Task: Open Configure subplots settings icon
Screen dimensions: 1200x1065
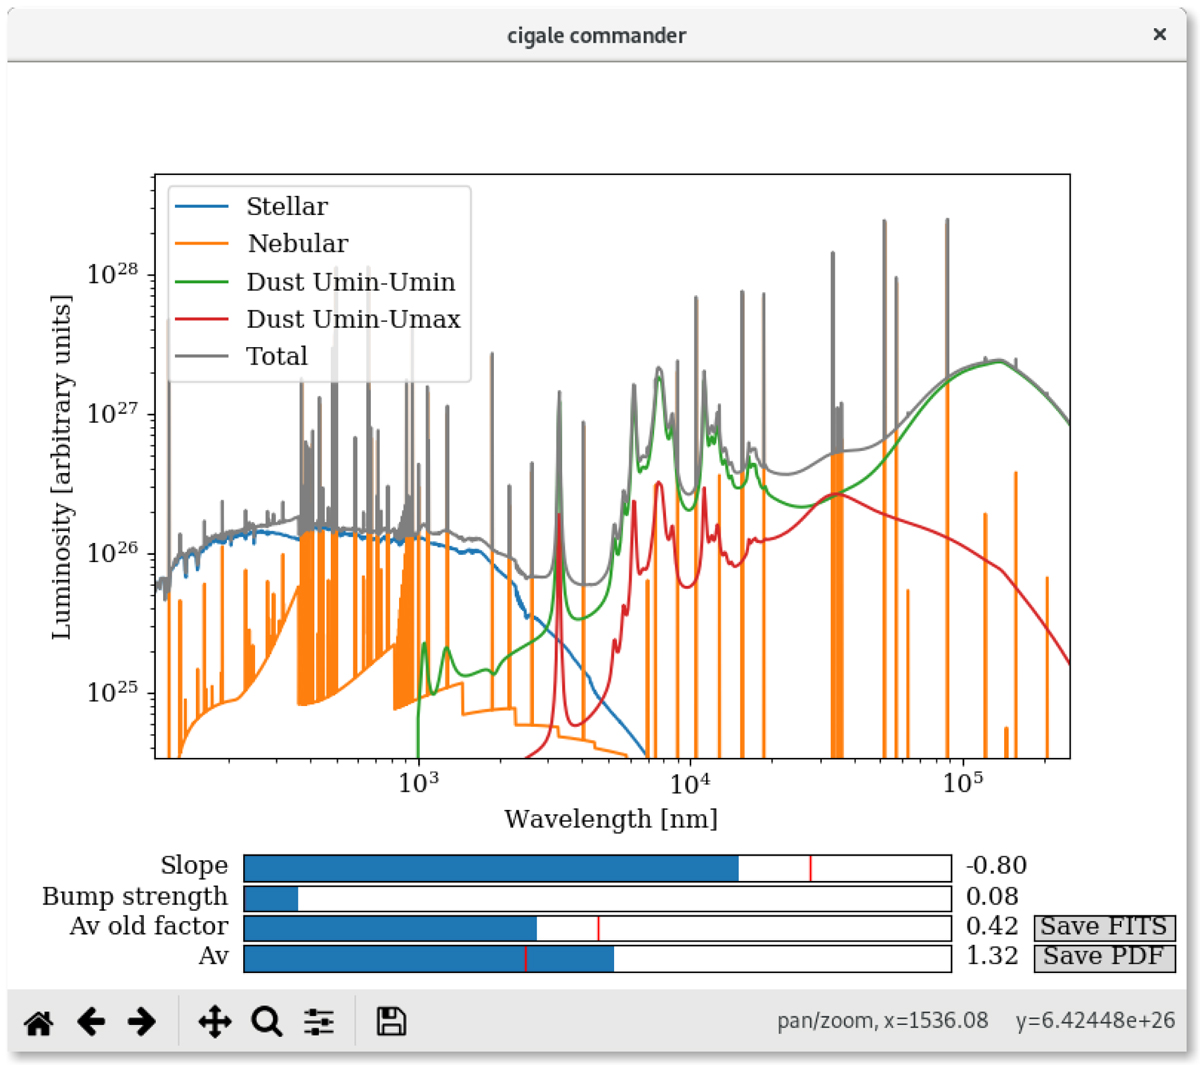Action: pos(319,1022)
